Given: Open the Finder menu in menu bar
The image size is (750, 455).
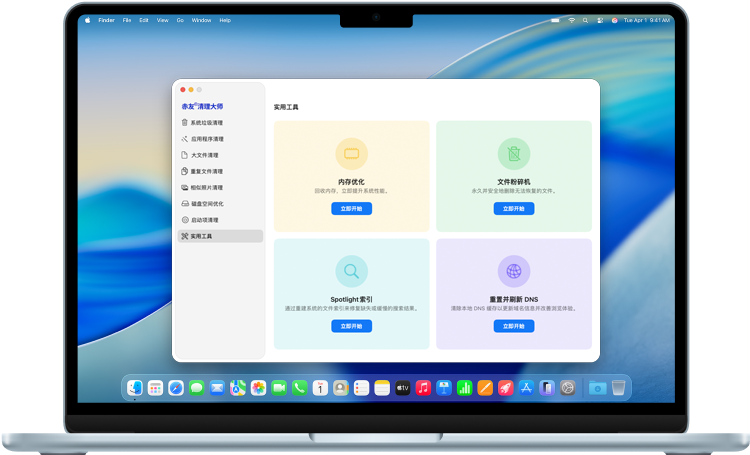Looking at the screenshot, I should click(106, 20).
